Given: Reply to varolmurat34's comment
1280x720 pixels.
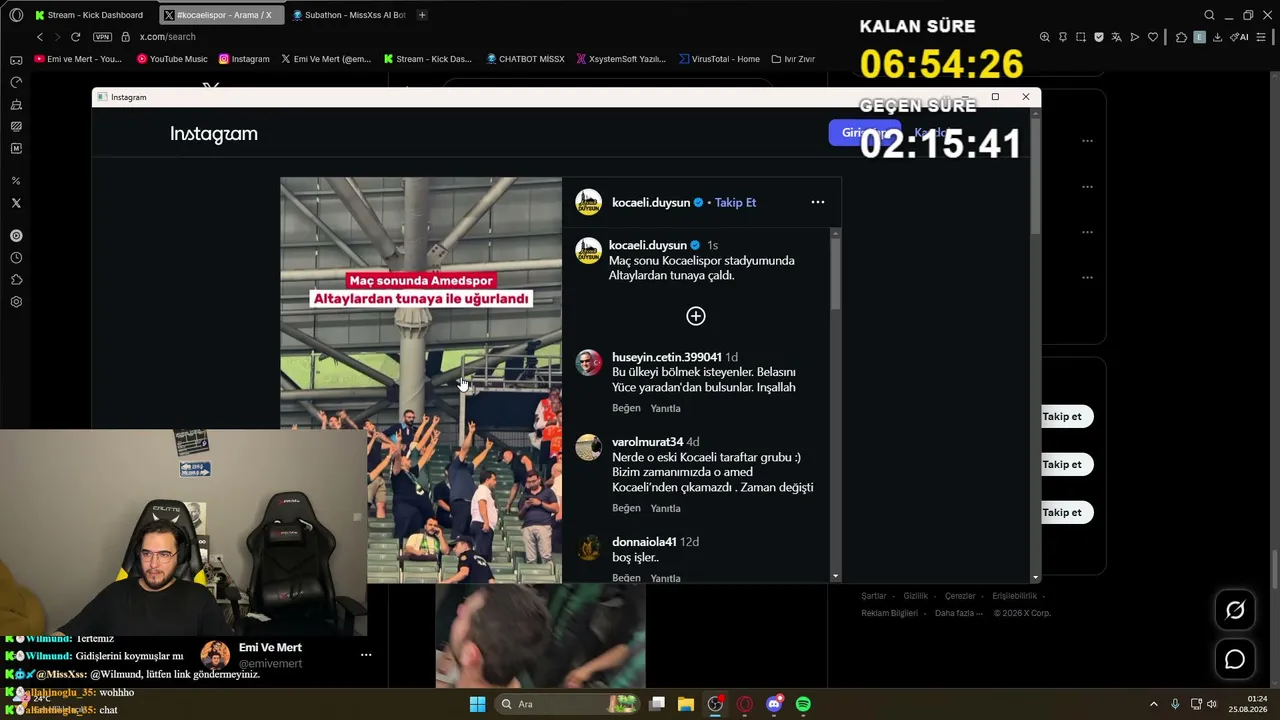Looking at the screenshot, I should (665, 508).
